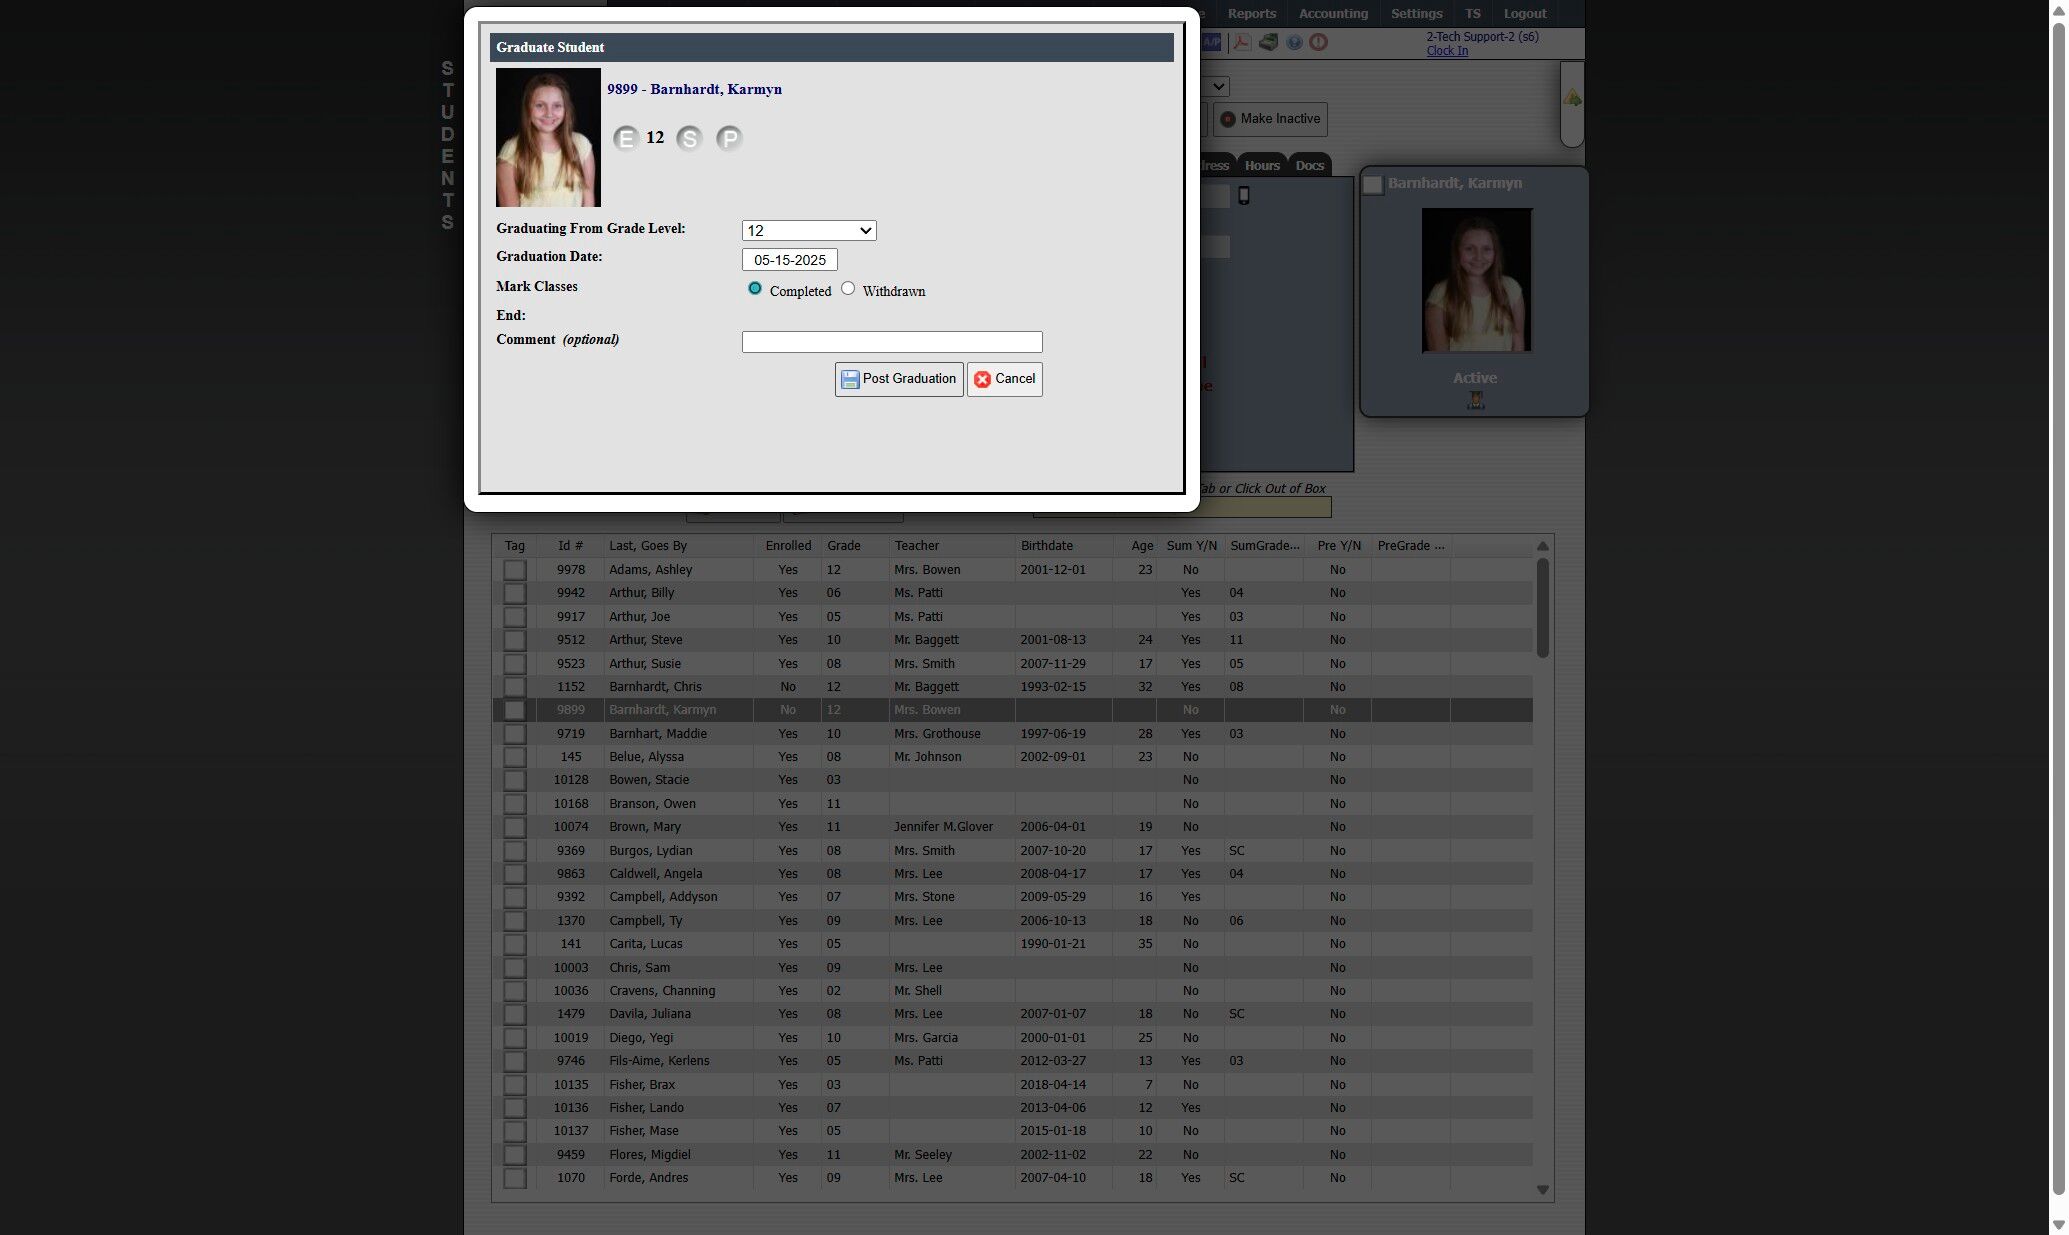The height and width of the screenshot is (1235, 2069).
Task: Click the yellow-green arrow icon in side tab
Action: pyautogui.click(x=1572, y=98)
